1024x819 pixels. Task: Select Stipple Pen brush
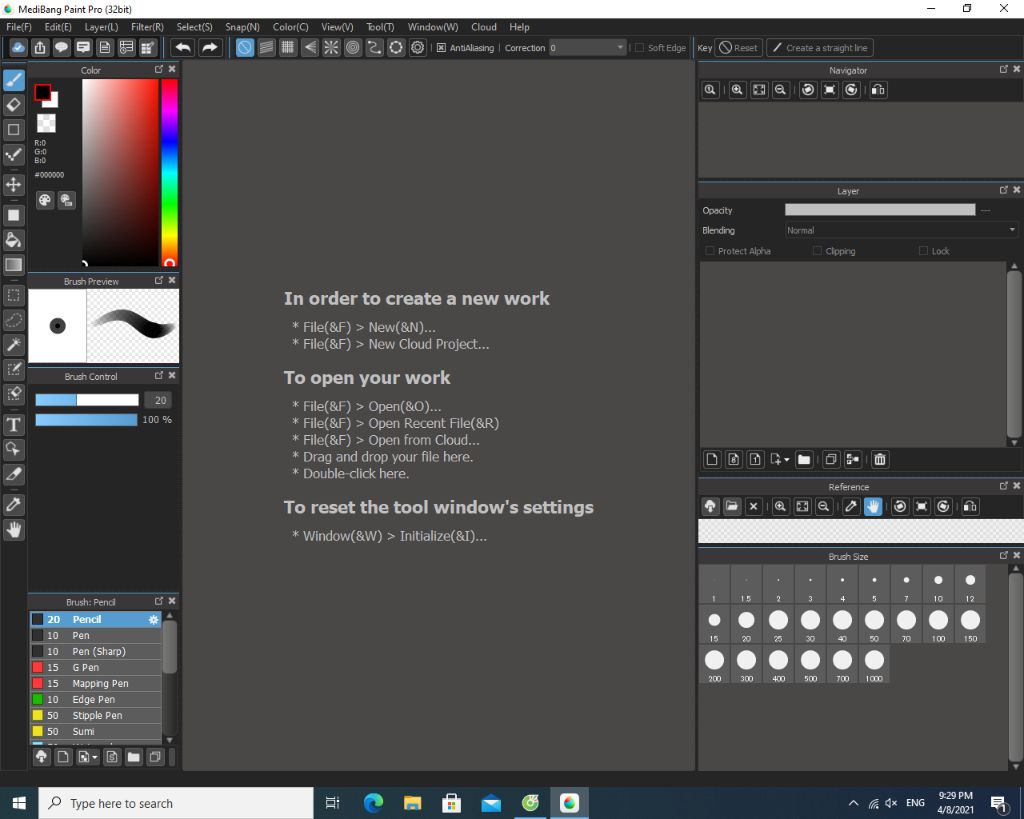click(x=96, y=716)
